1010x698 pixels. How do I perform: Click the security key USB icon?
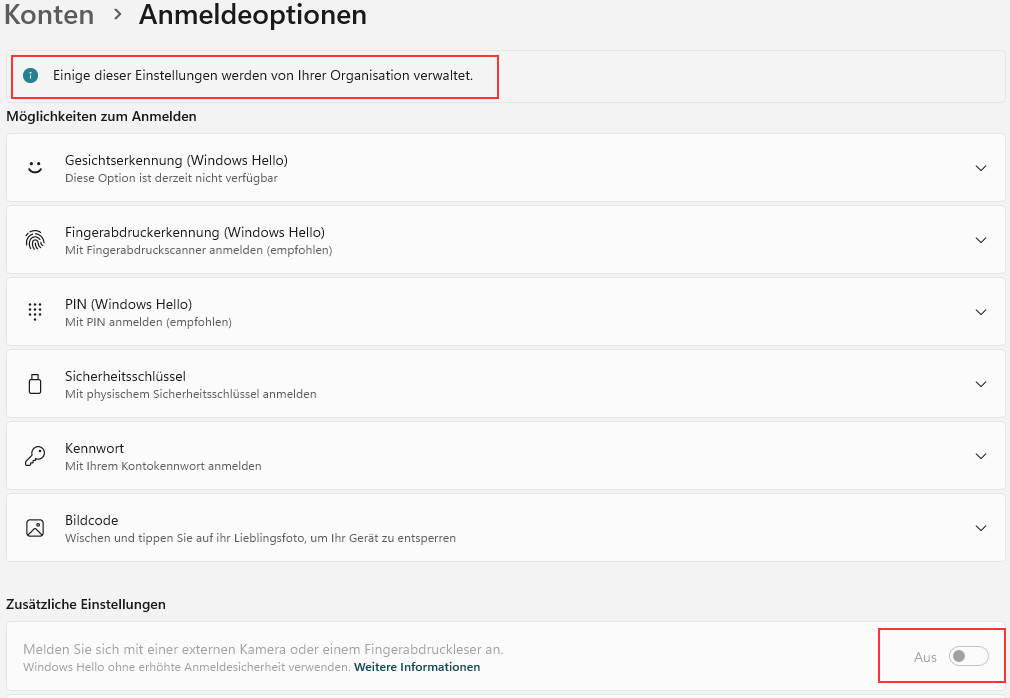[35, 384]
